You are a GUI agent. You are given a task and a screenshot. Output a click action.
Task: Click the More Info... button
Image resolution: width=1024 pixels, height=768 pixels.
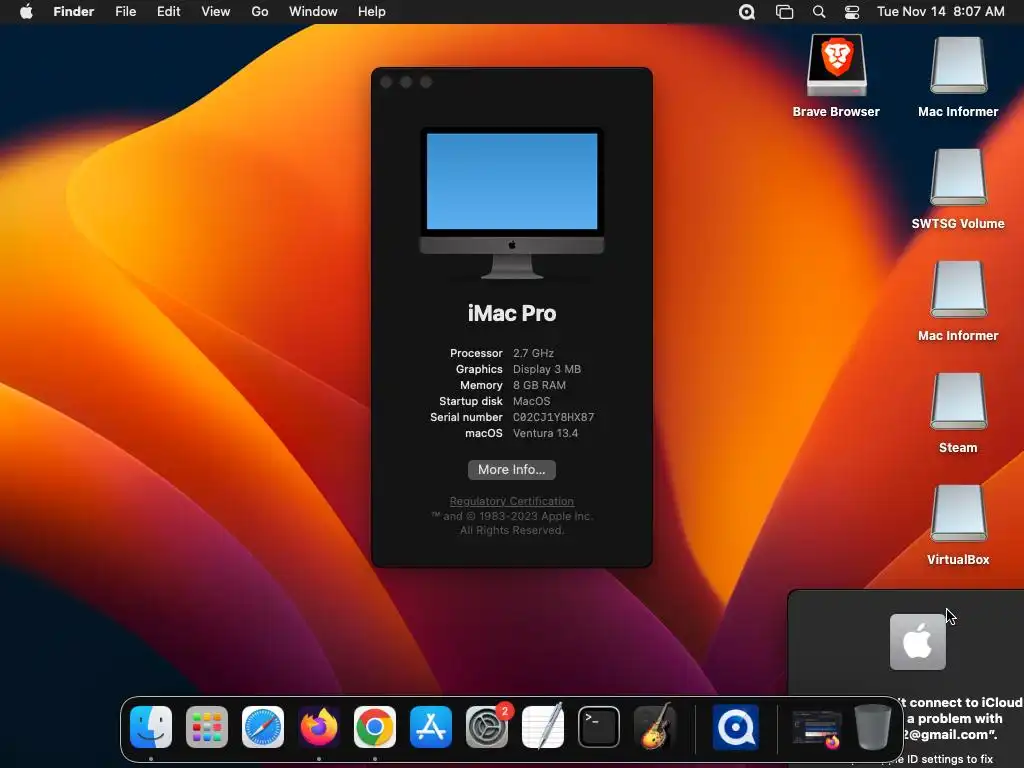[511, 470]
